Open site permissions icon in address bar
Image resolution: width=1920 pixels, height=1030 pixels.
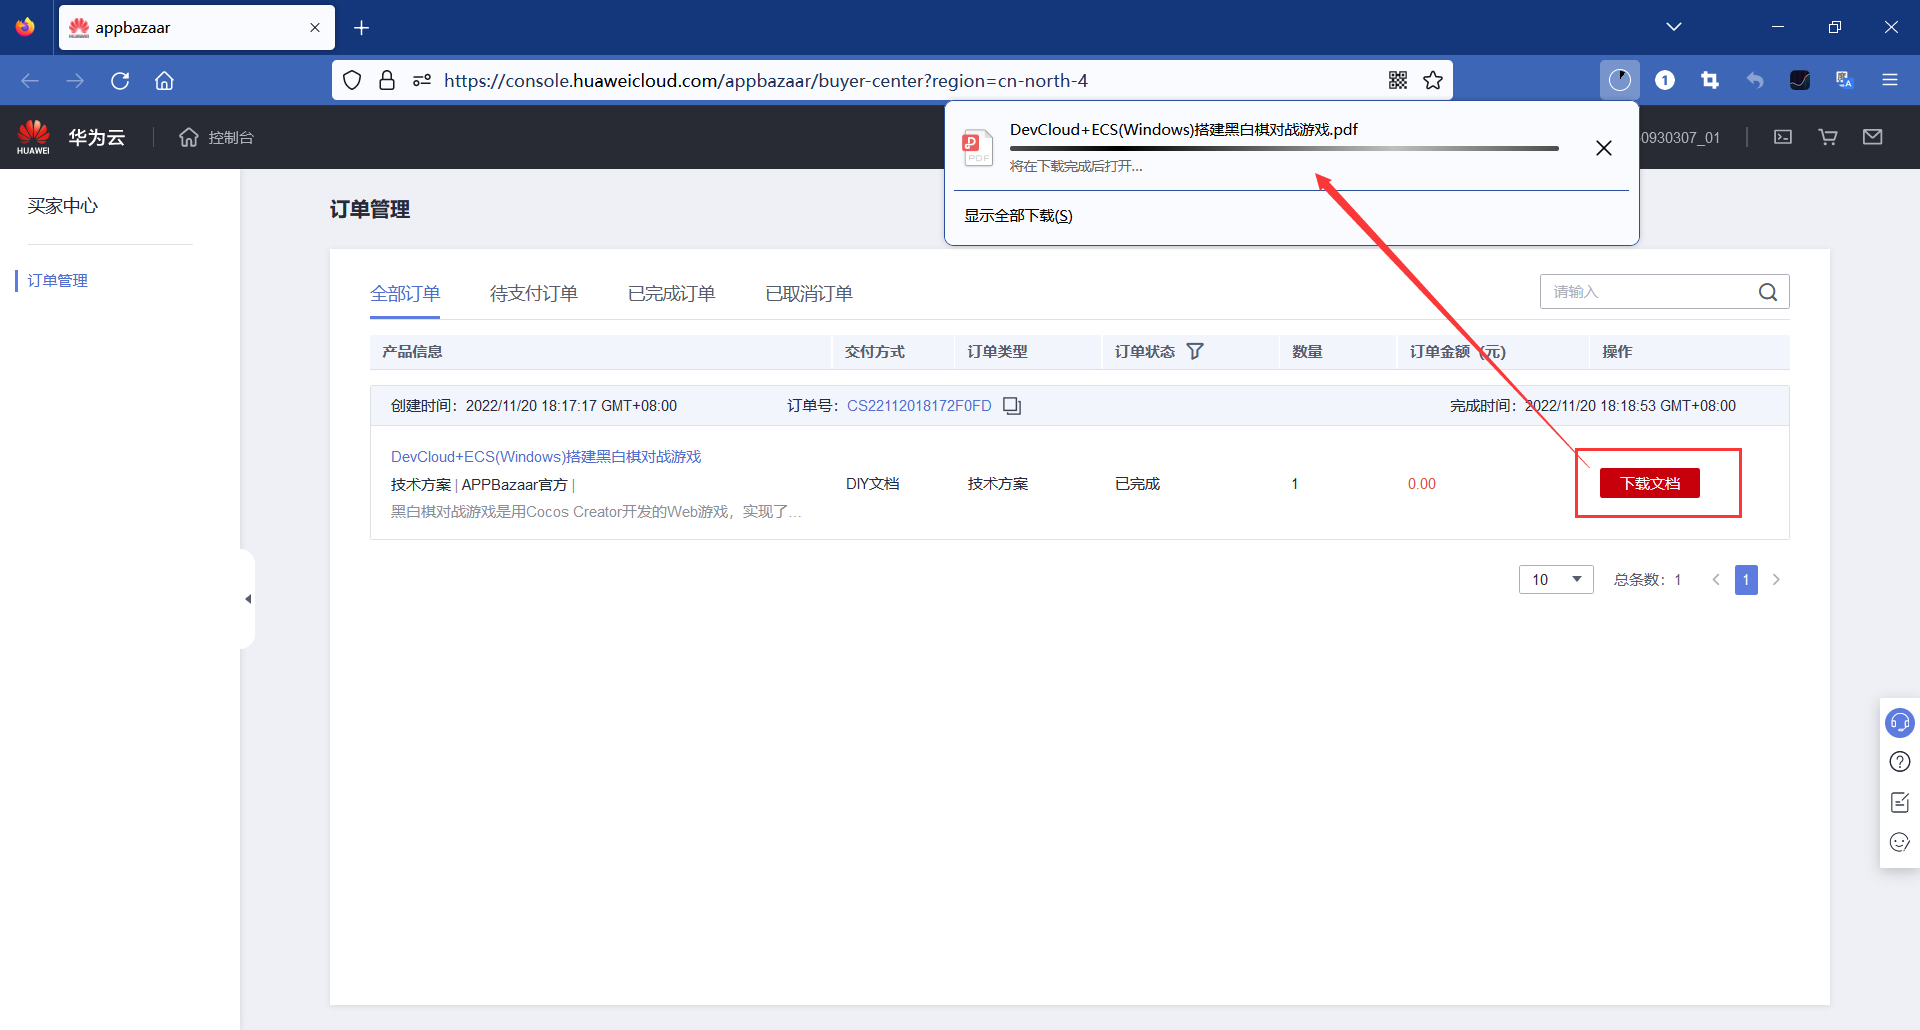click(x=422, y=81)
